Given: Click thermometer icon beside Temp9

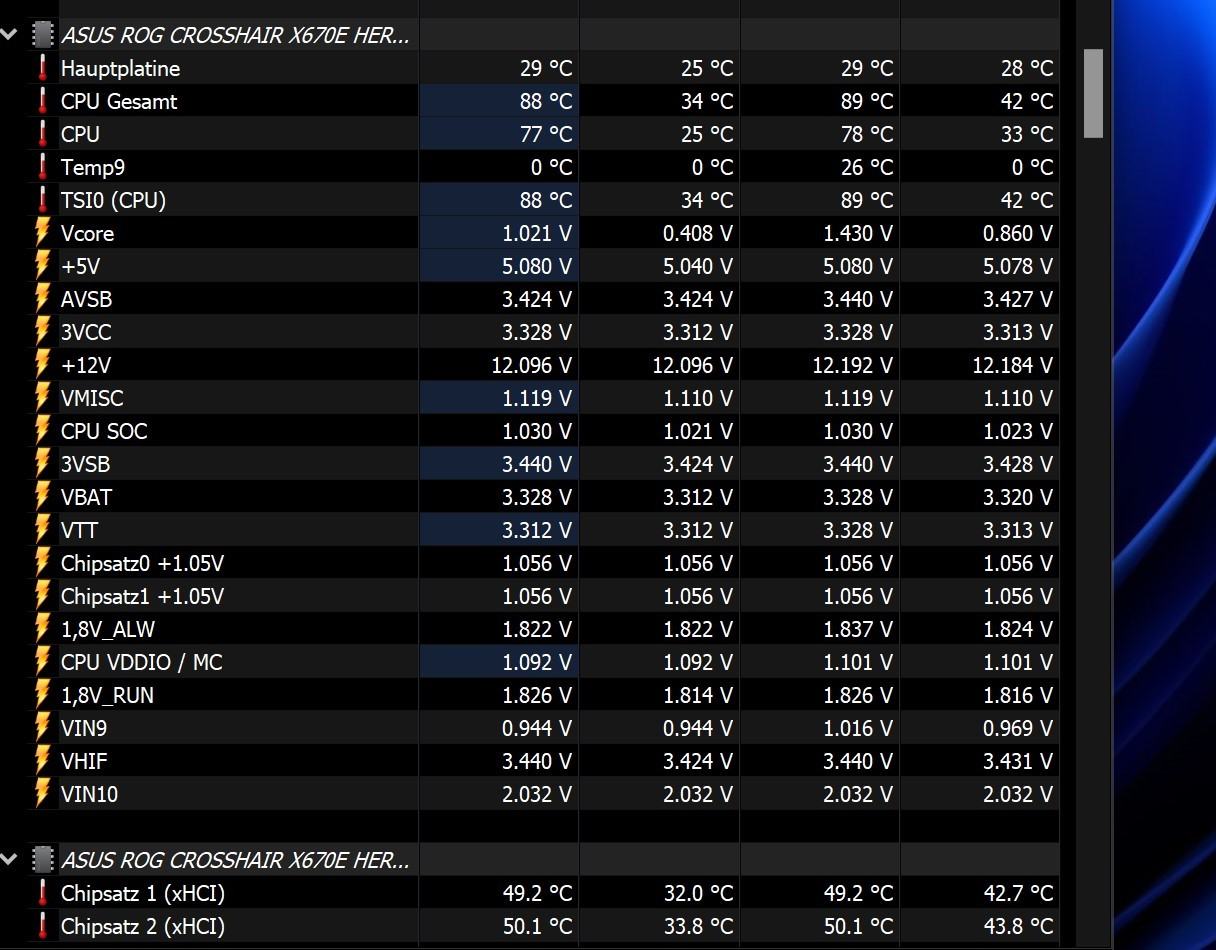Looking at the screenshot, I should (42, 167).
